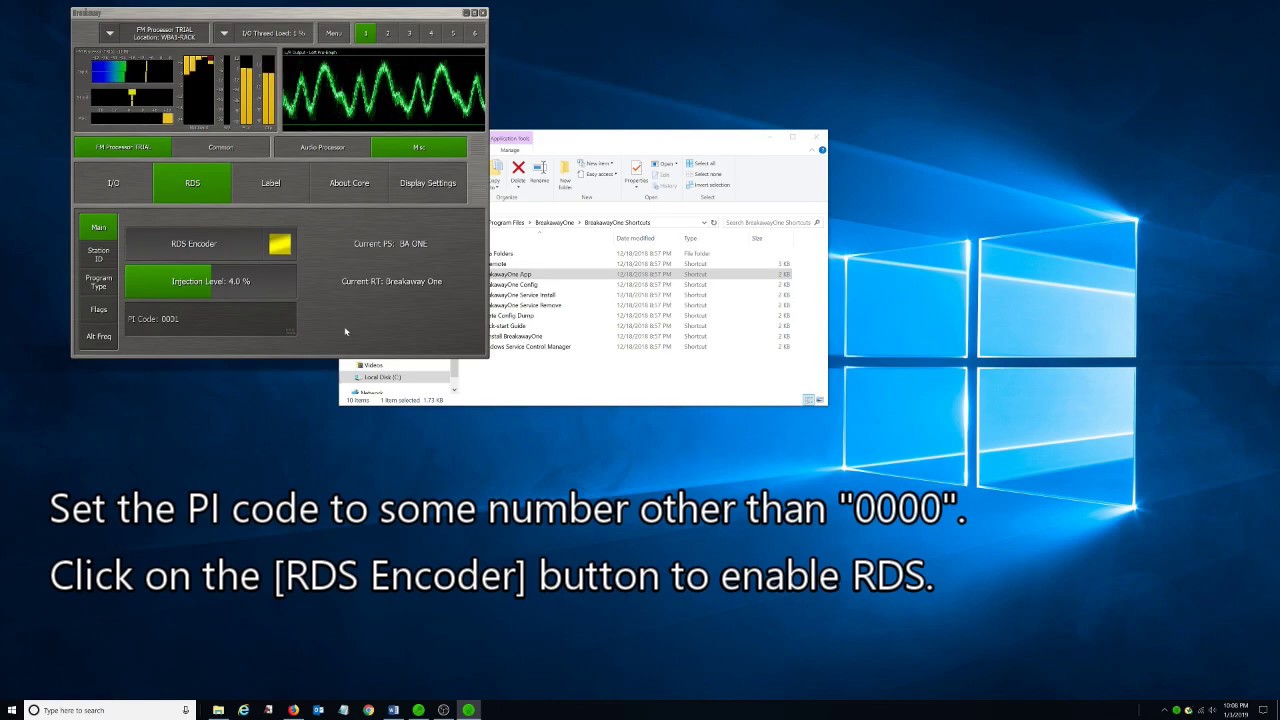Screen dimensions: 1280x720
Task: Select preset slot 1
Action: click(x=366, y=33)
